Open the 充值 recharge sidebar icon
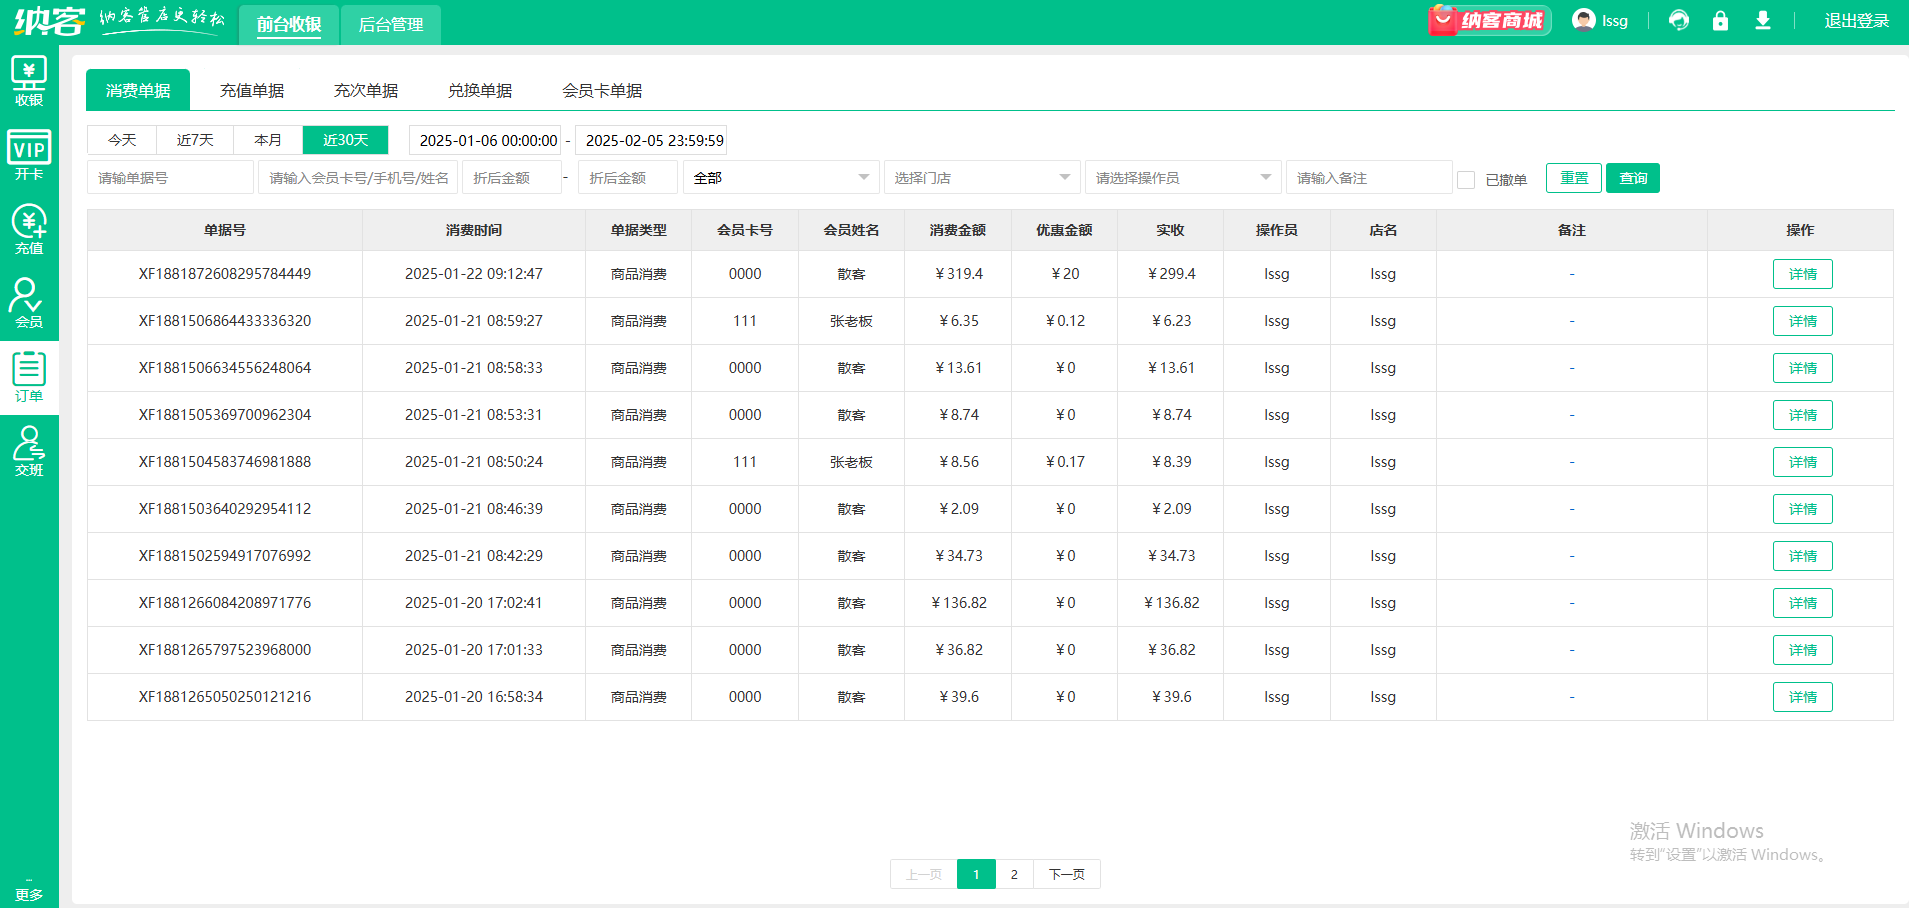Screen dimensions: 1909x908 29,229
